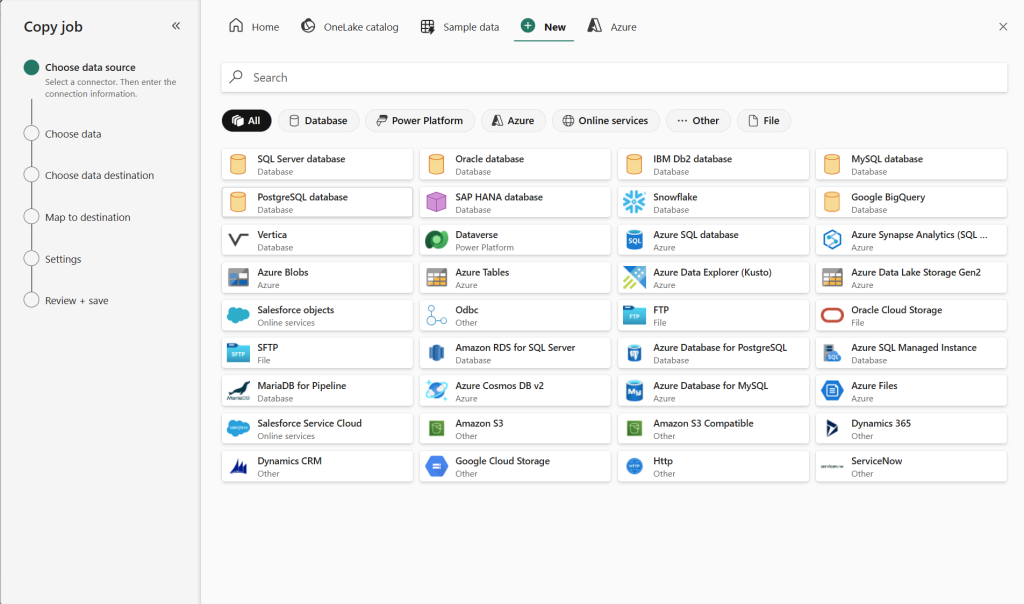Viewport: 1024px width, 604px height.
Task: Click the Amazon S3 Compatible icon
Action: pyautogui.click(x=634, y=428)
